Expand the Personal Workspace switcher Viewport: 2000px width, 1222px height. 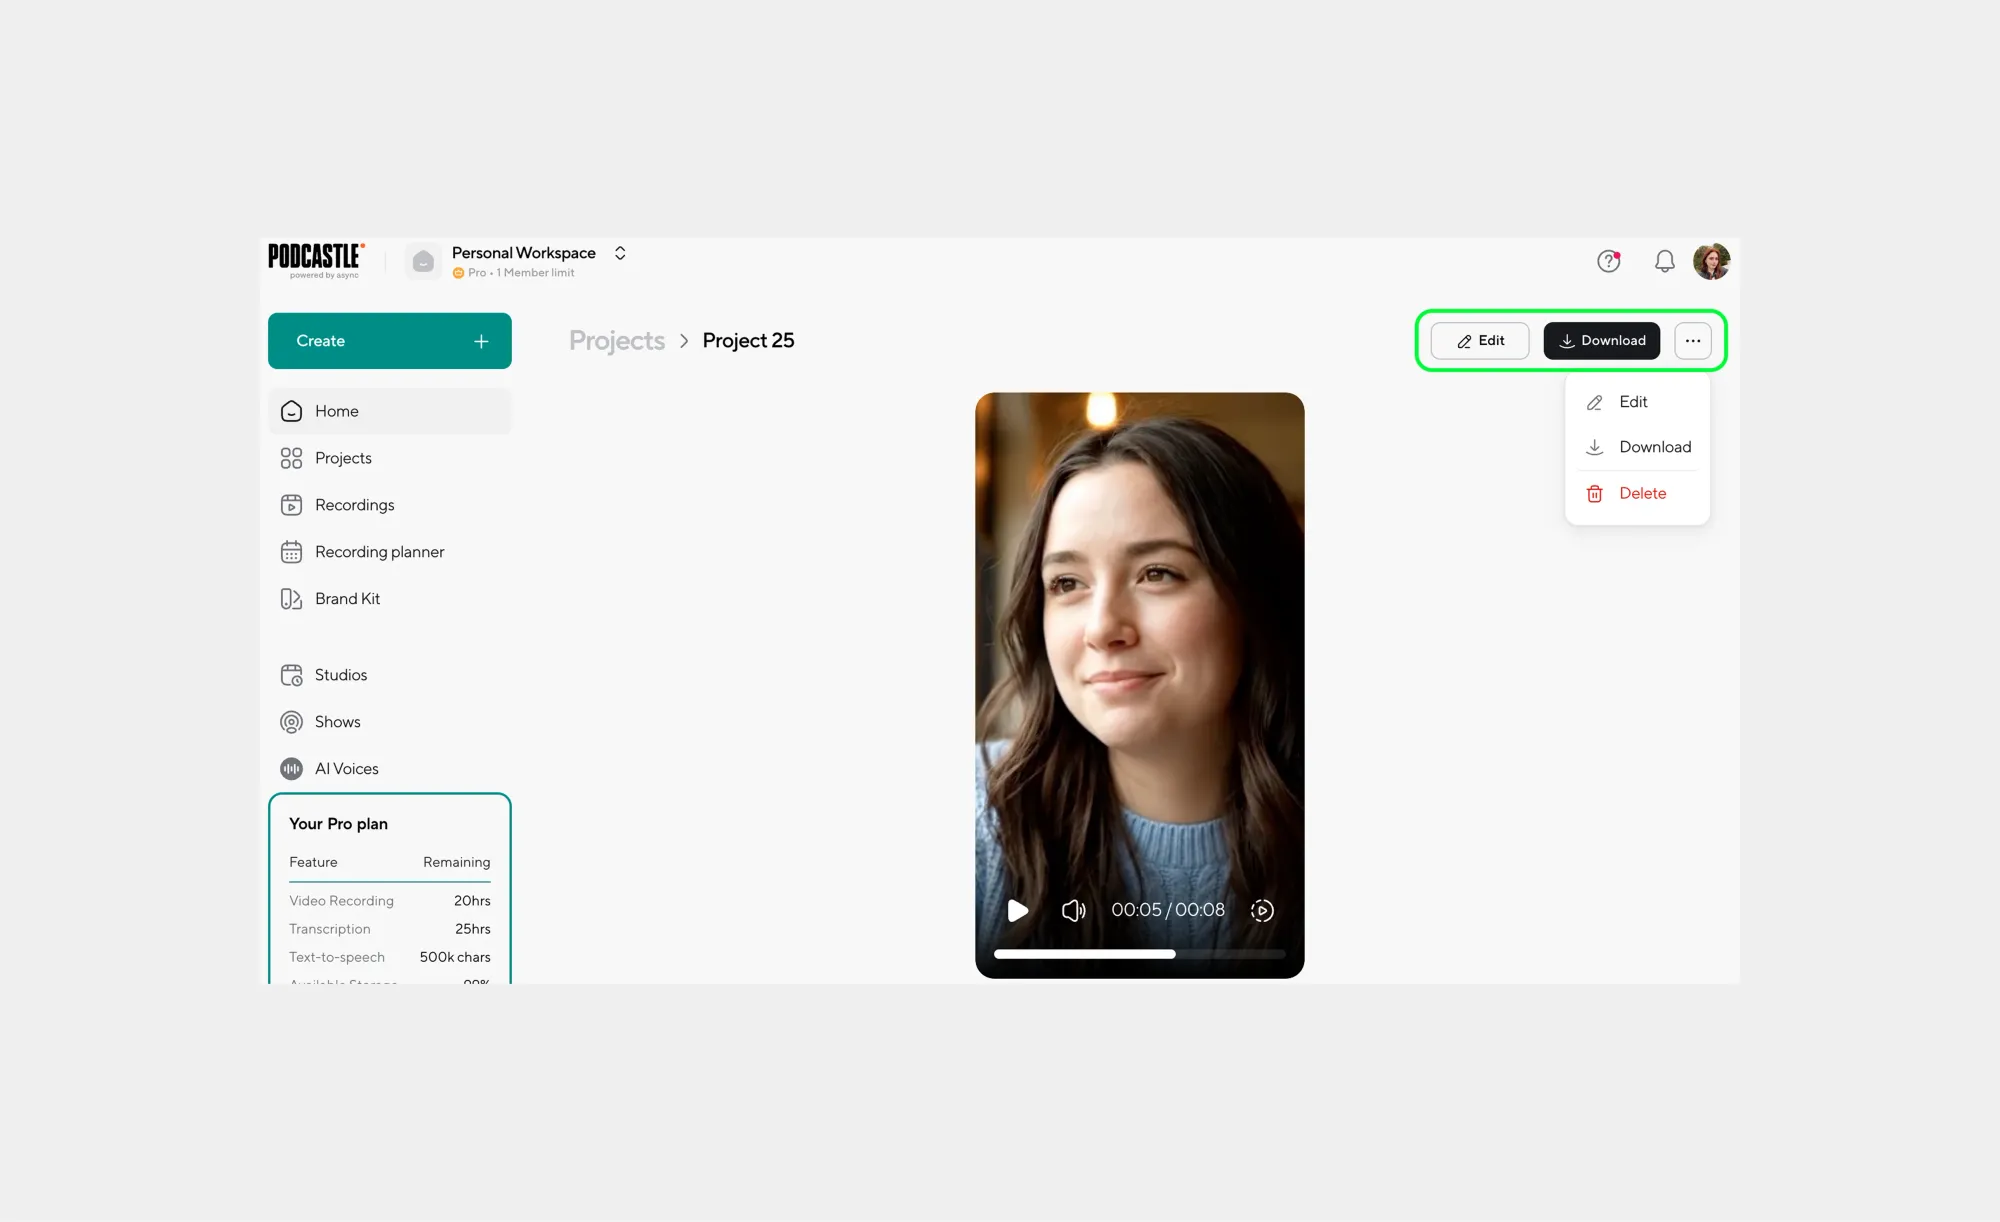620,253
